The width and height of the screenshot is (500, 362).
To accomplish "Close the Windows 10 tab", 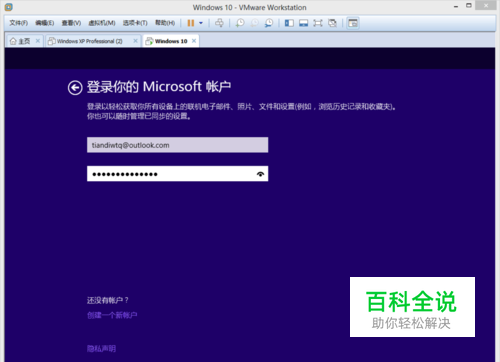I will click(x=194, y=41).
